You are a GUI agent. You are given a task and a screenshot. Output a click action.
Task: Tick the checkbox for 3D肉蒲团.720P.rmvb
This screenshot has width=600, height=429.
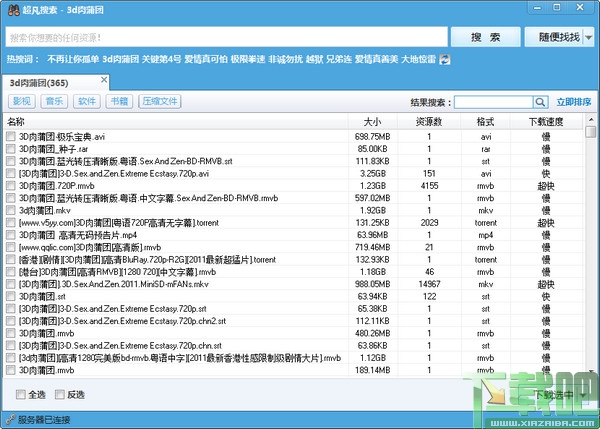click(x=11, y=186)
